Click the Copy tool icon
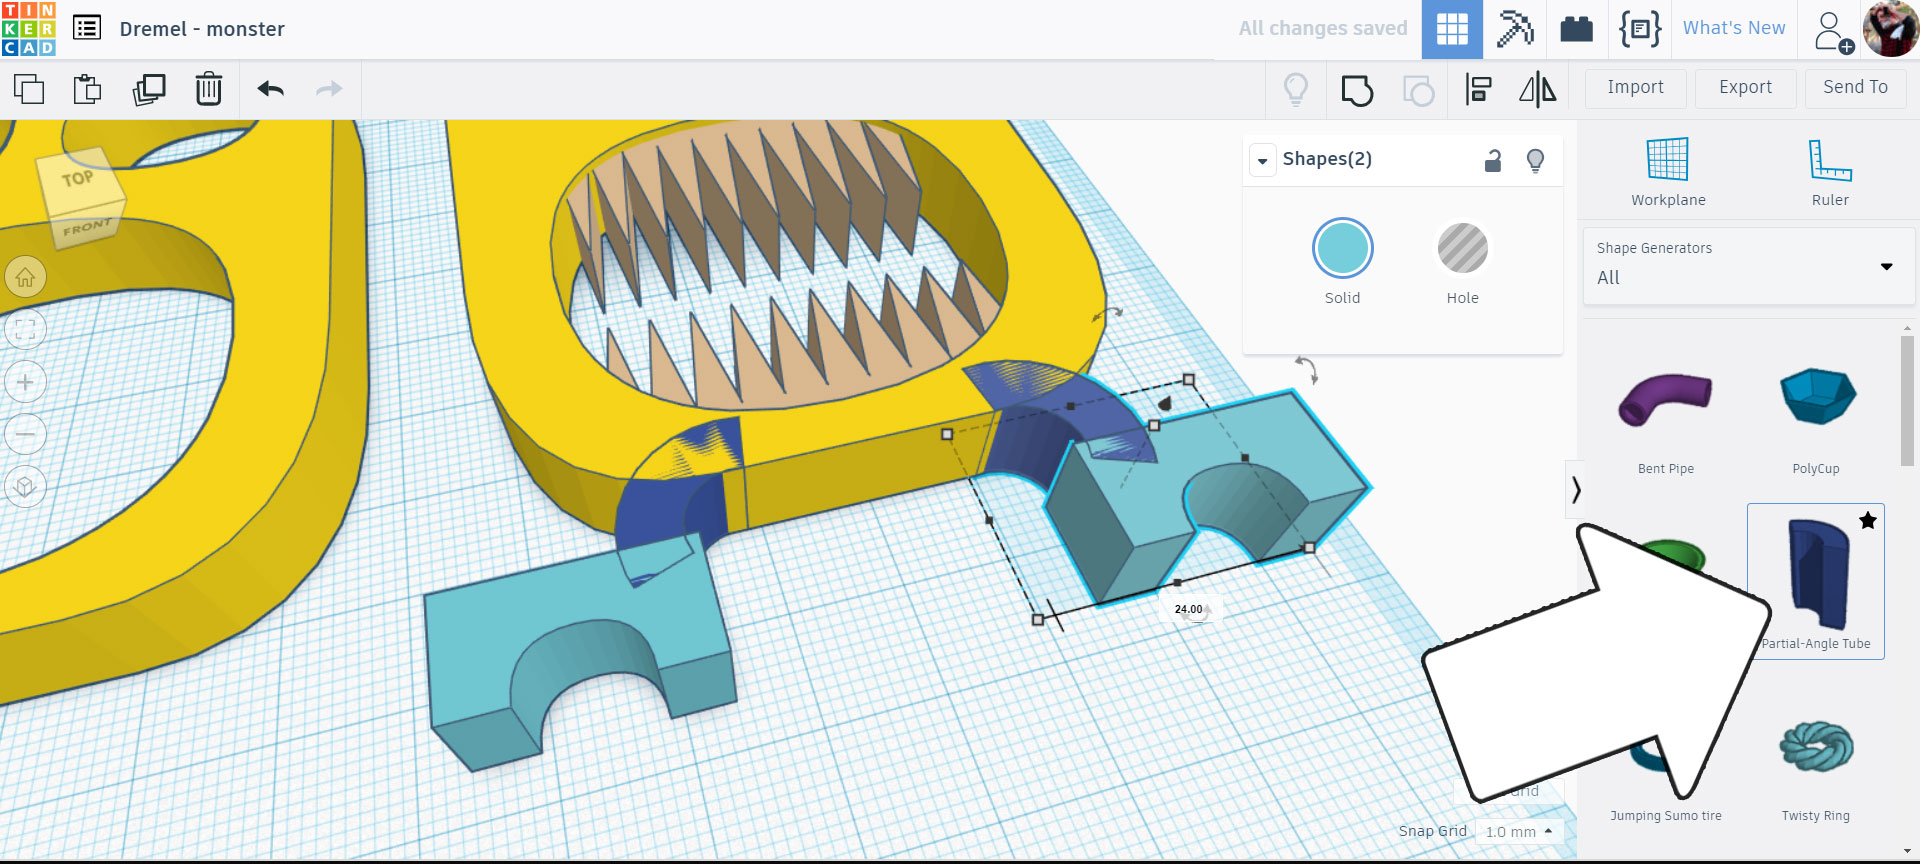Image resolution: width=1920 pixels, height=864 pixels. (29, 89)
